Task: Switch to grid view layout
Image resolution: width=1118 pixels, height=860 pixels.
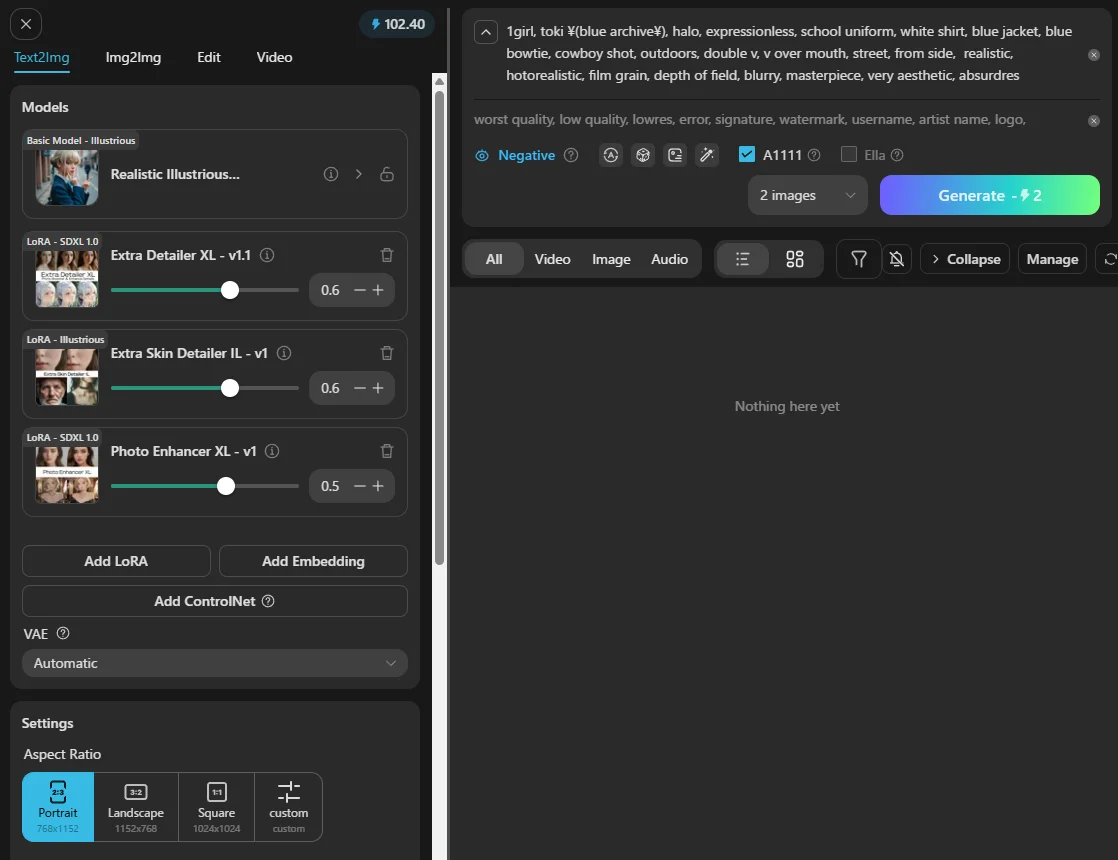Action: (795, 259)
